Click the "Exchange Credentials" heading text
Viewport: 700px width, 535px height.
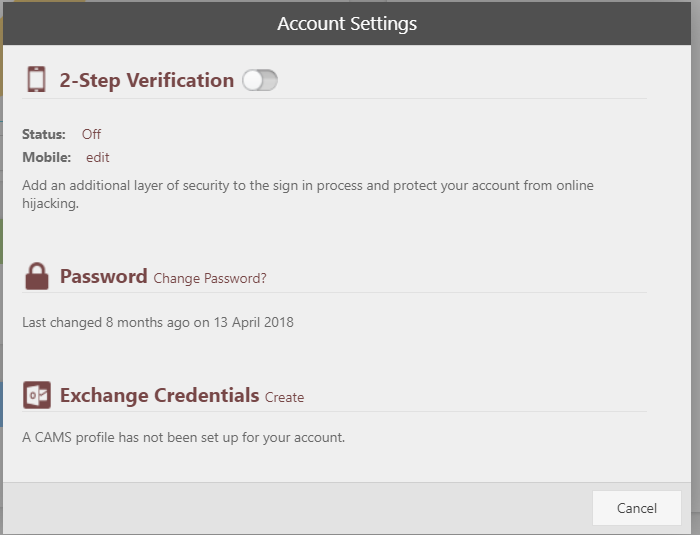tap(159, 395)
